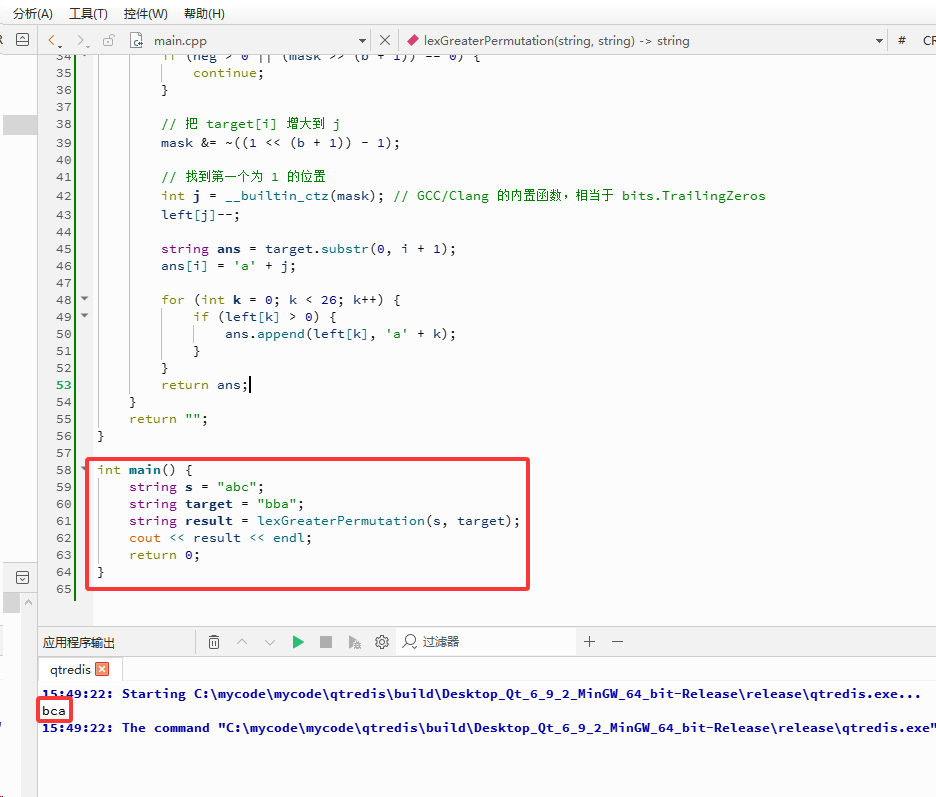
Task: Open the 控件(W) menu
Action: click(146, 14)
